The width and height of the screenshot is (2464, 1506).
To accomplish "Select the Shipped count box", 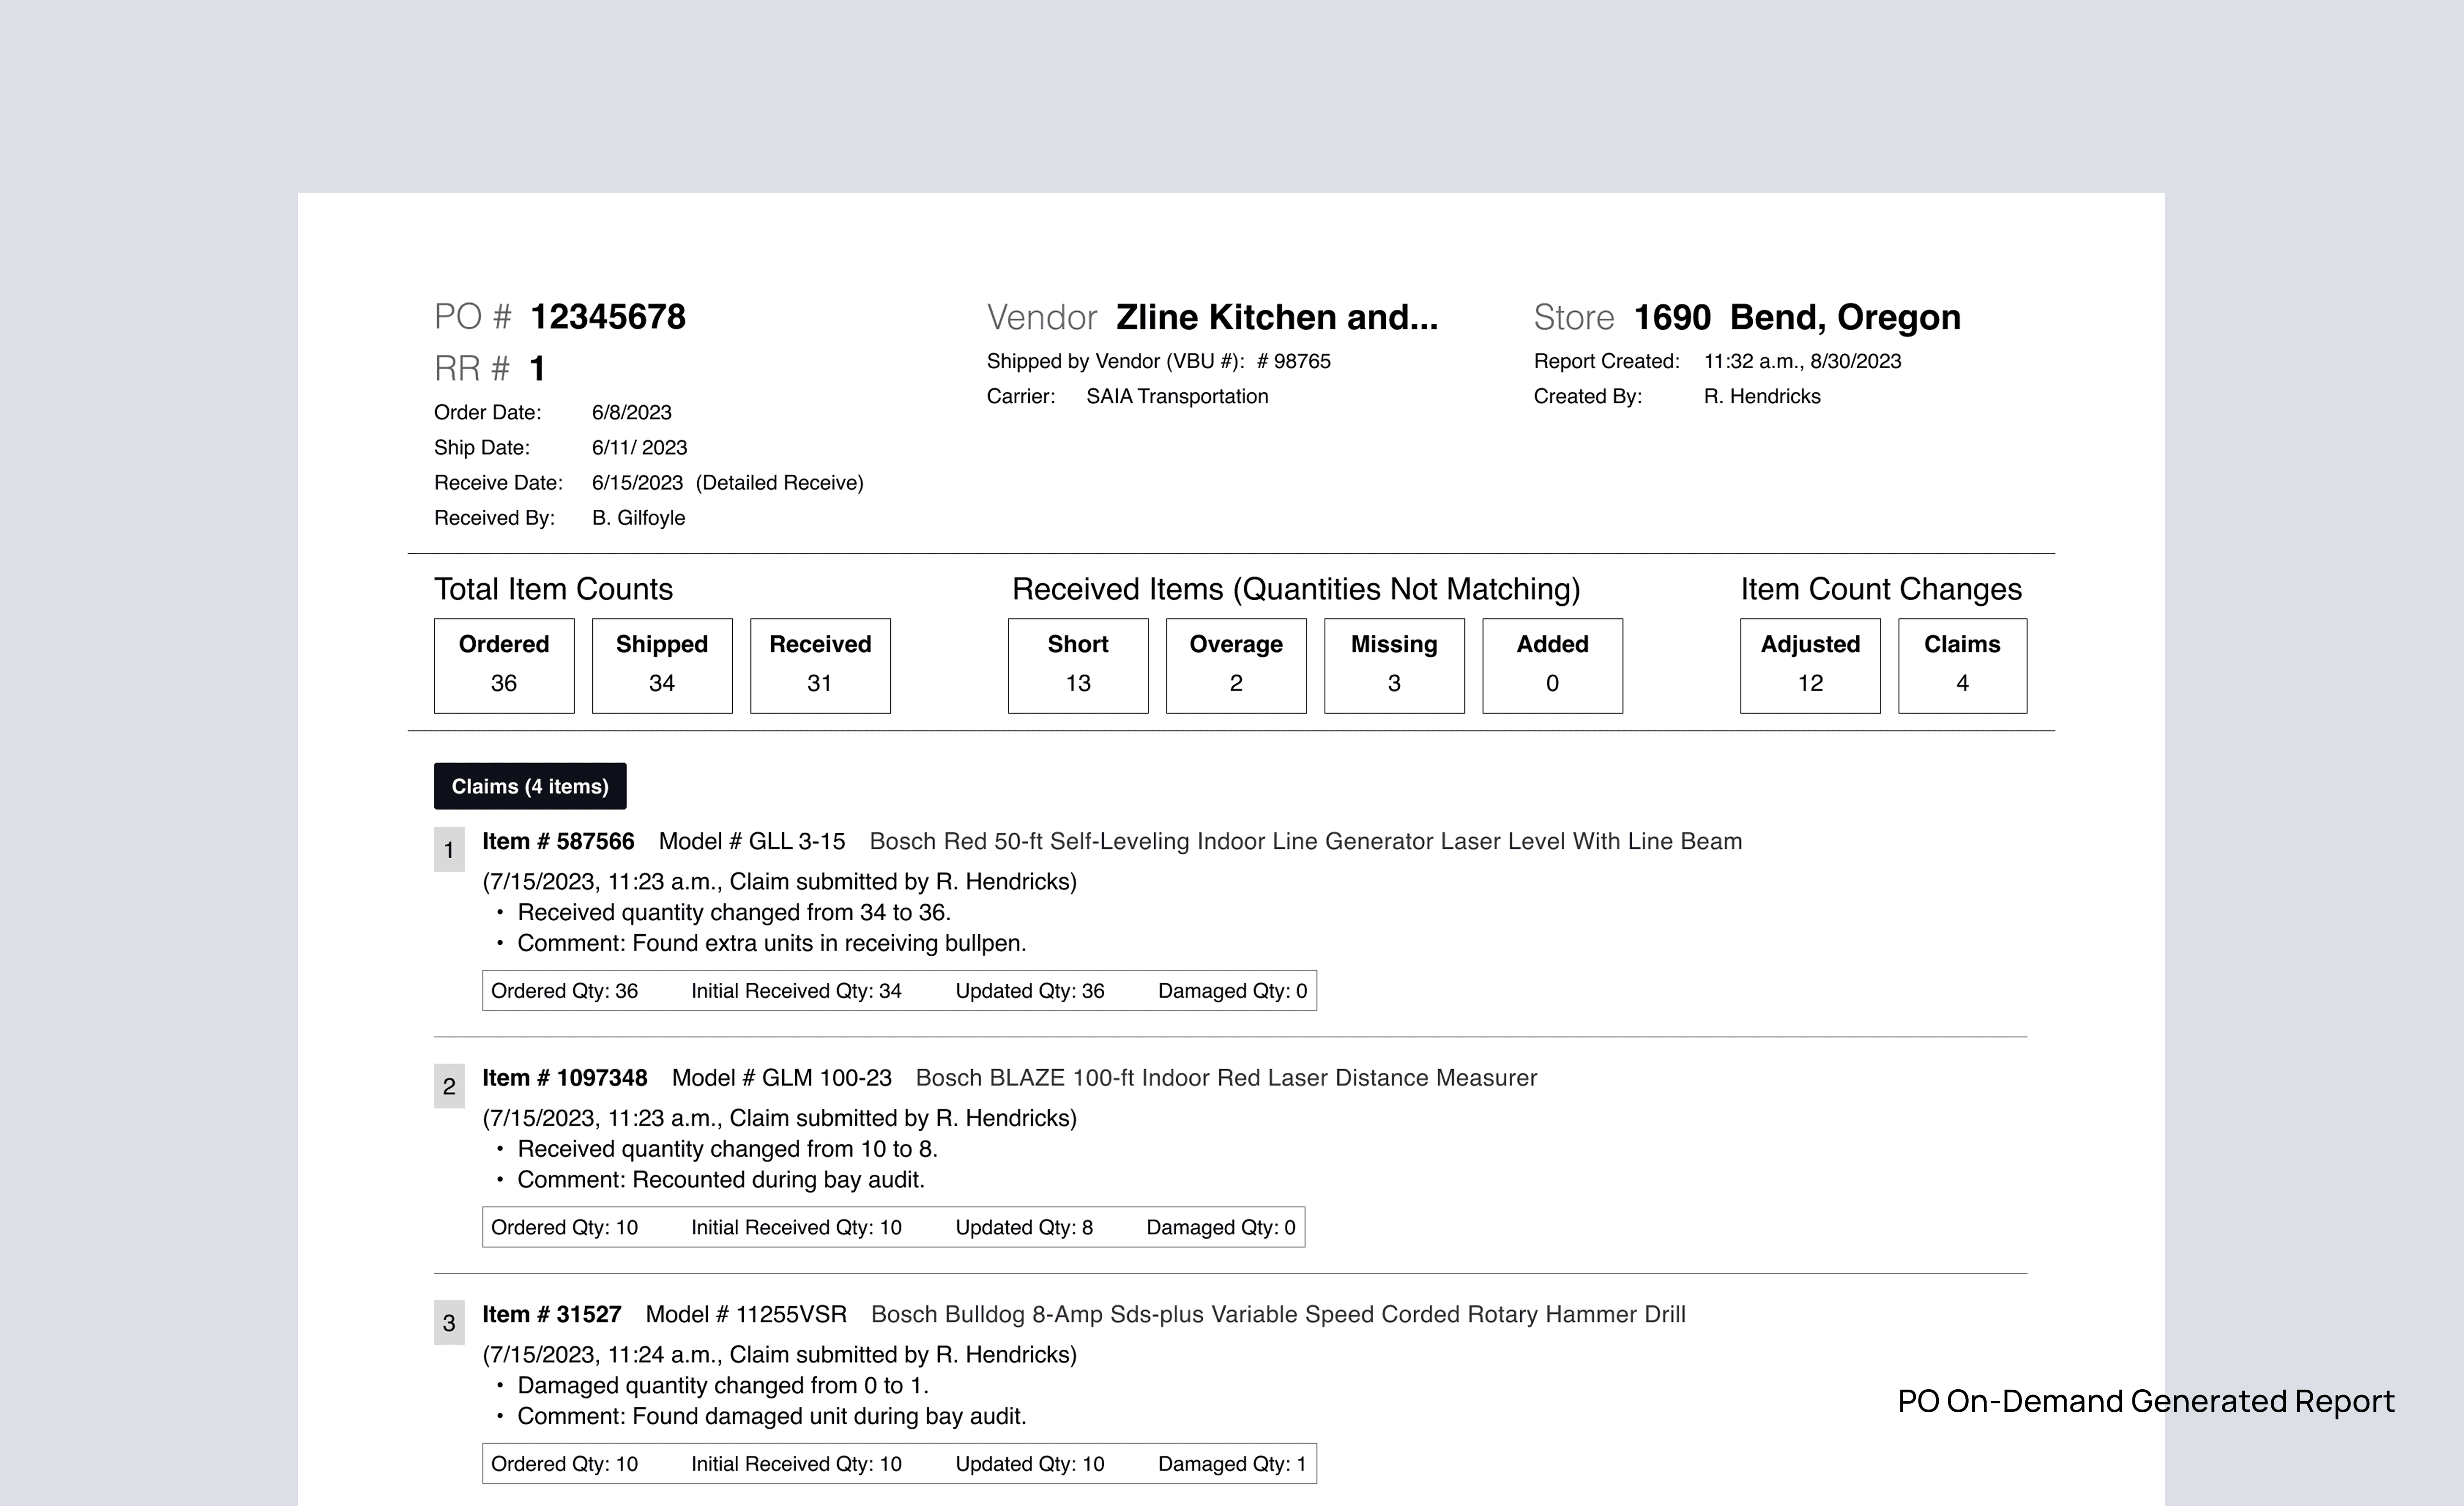I will (661, 665).
